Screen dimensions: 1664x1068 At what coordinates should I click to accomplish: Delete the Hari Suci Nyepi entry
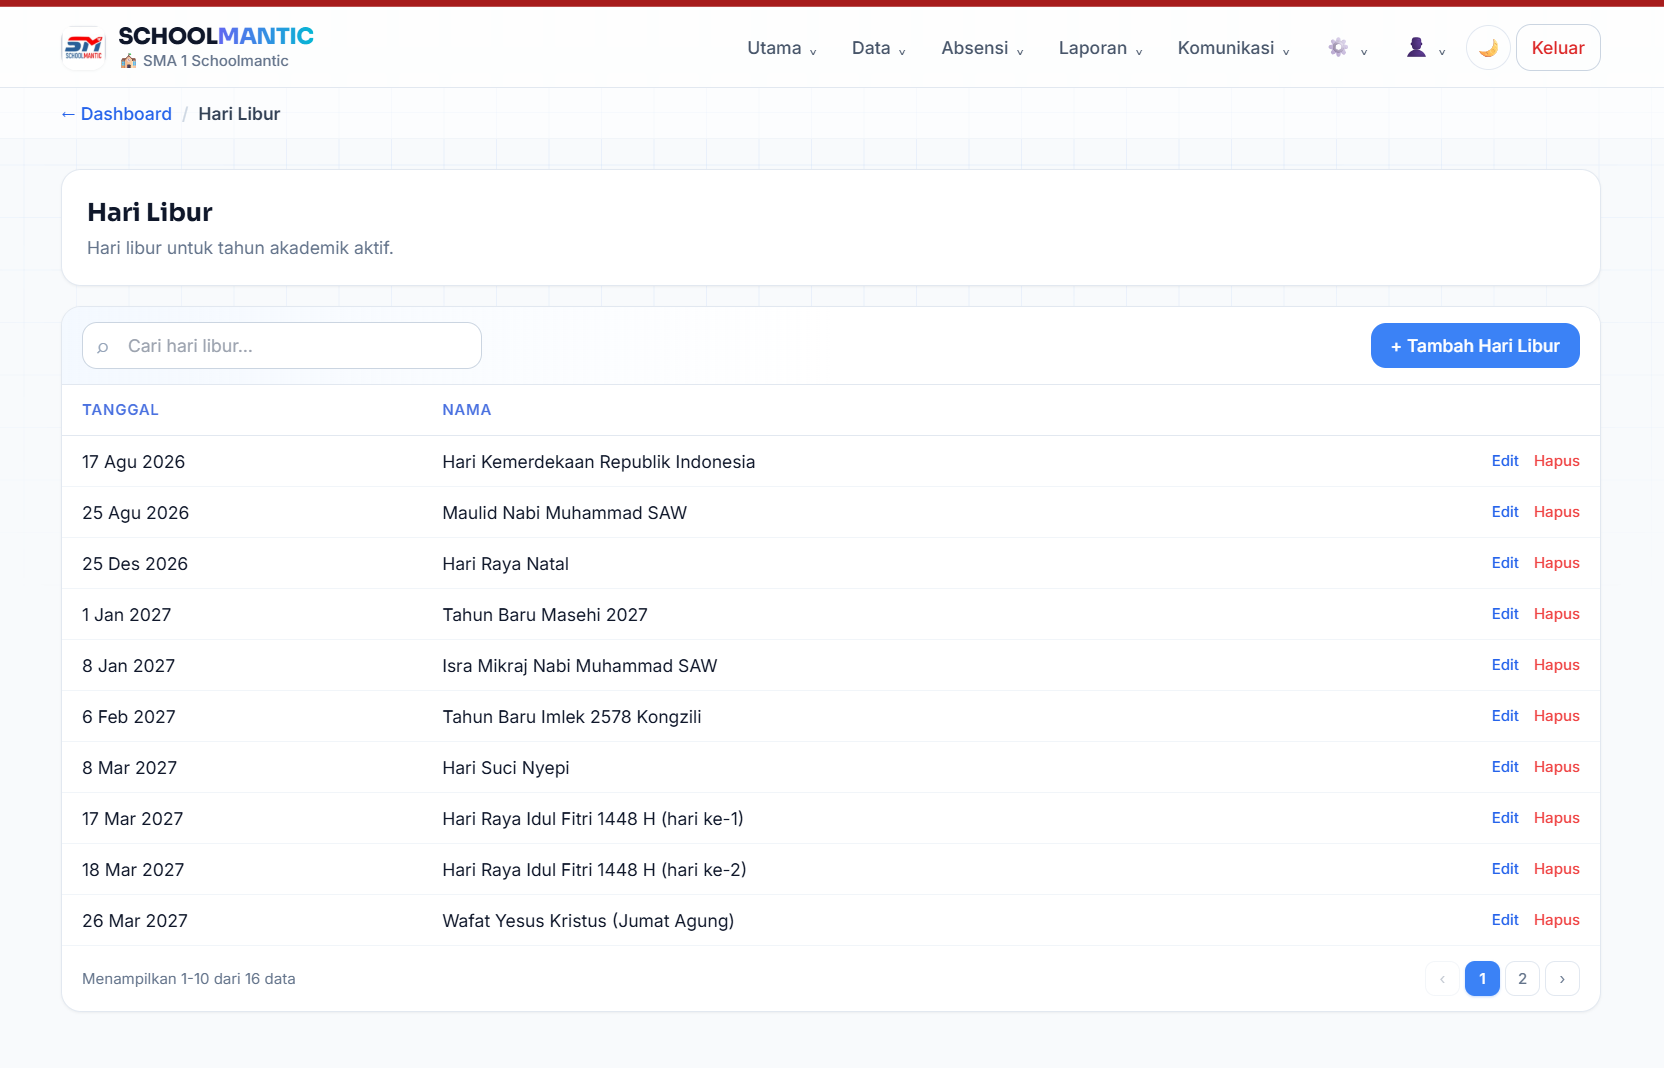[x=1557, y=767]
